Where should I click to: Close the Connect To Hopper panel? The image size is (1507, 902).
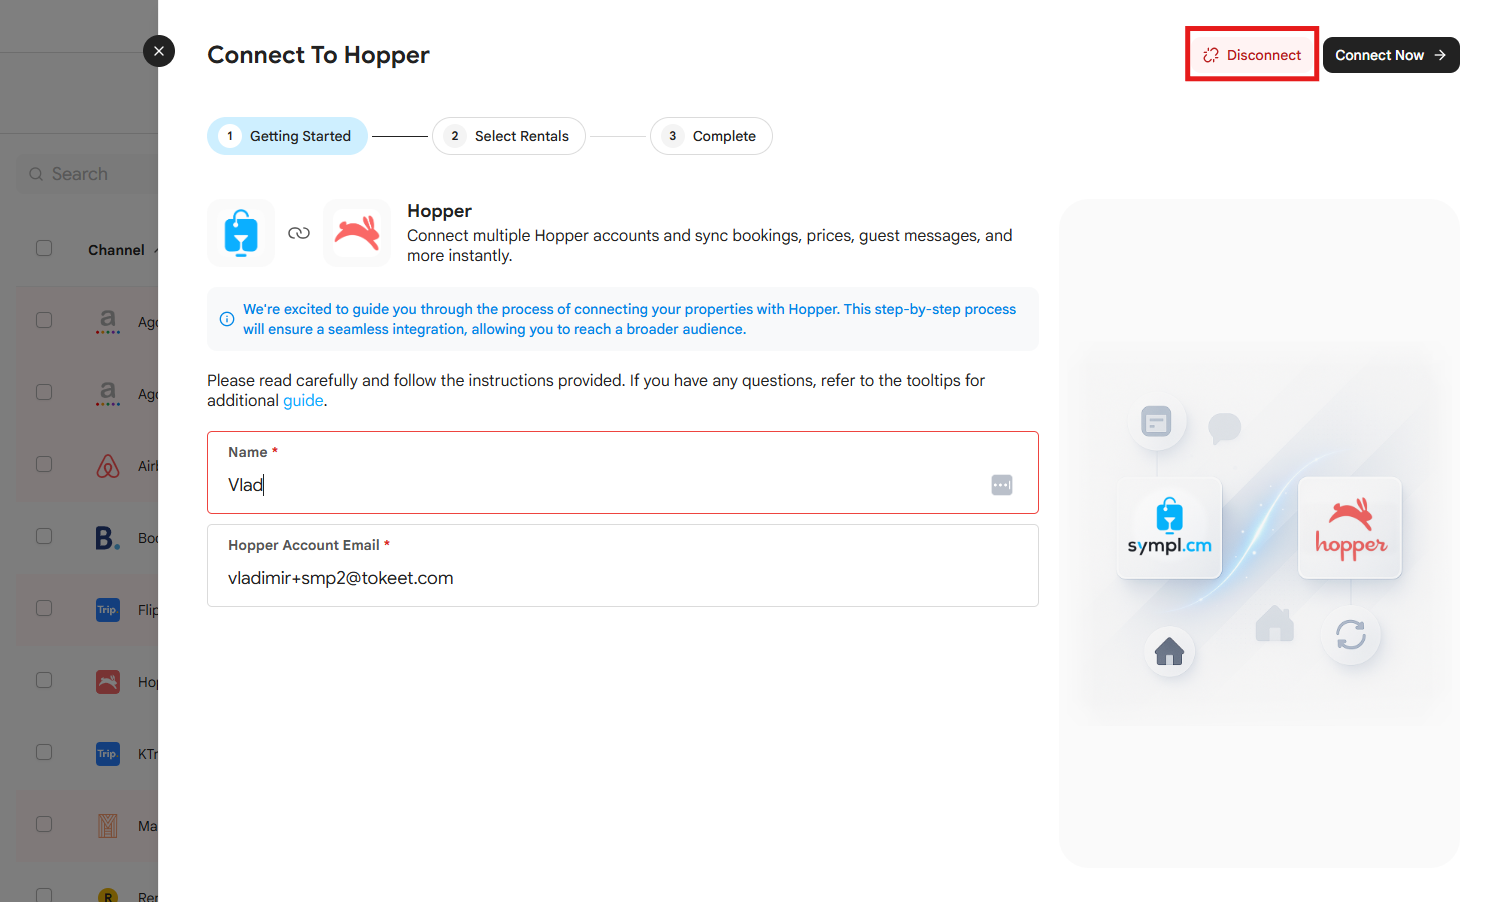click(159, 51)
